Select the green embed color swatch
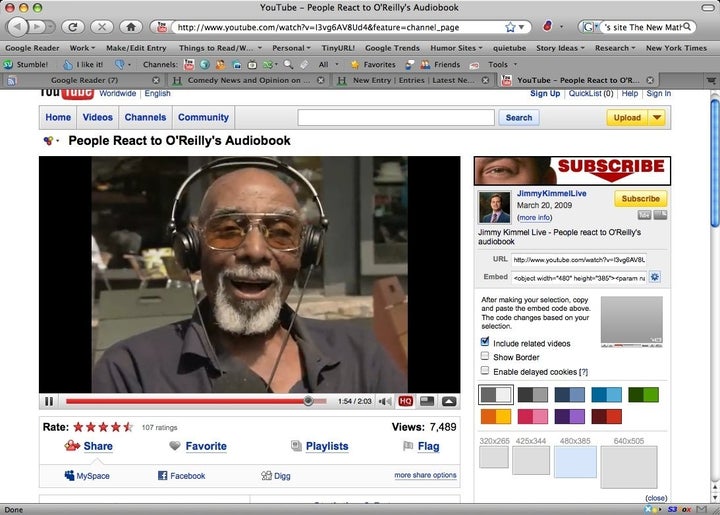This screenshot has width=720, height=515. (643, 395)
